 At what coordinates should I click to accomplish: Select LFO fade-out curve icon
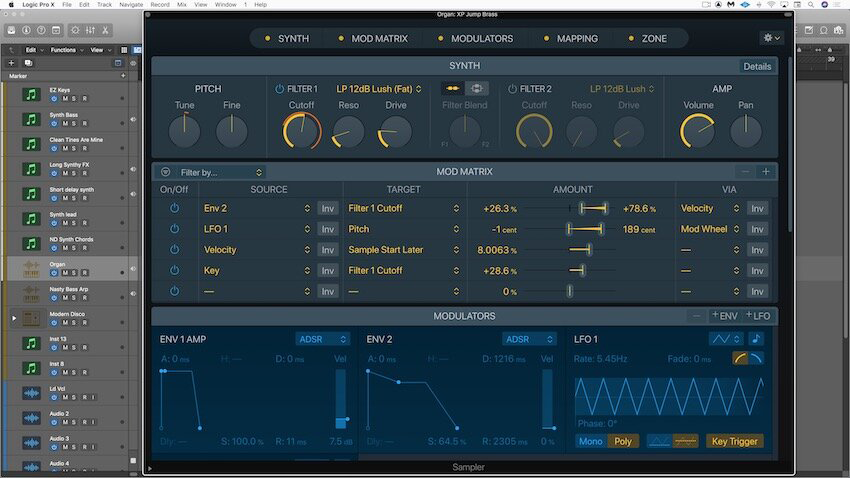[756, 358]
